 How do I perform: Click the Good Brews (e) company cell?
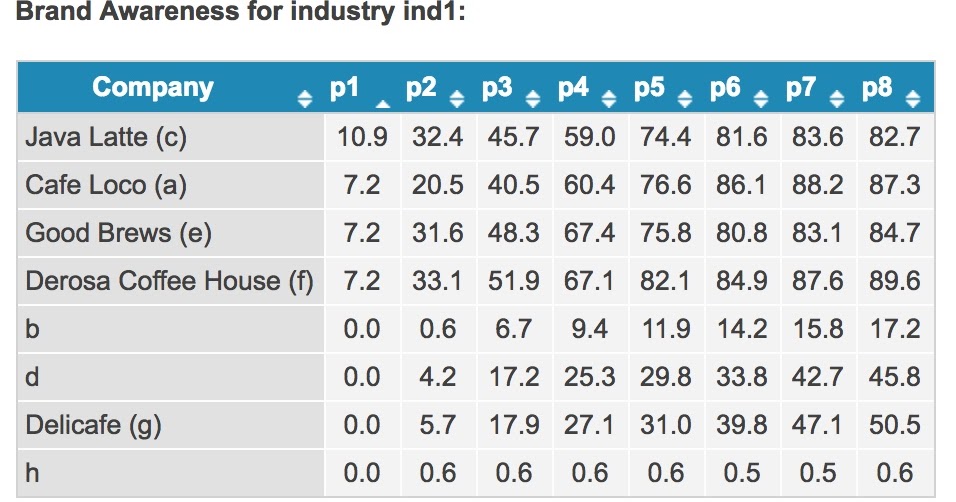[171, 233]
